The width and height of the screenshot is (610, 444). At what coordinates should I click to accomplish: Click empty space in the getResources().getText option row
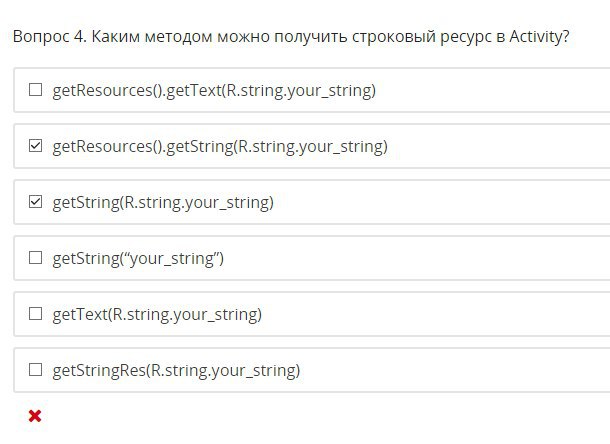490,90
